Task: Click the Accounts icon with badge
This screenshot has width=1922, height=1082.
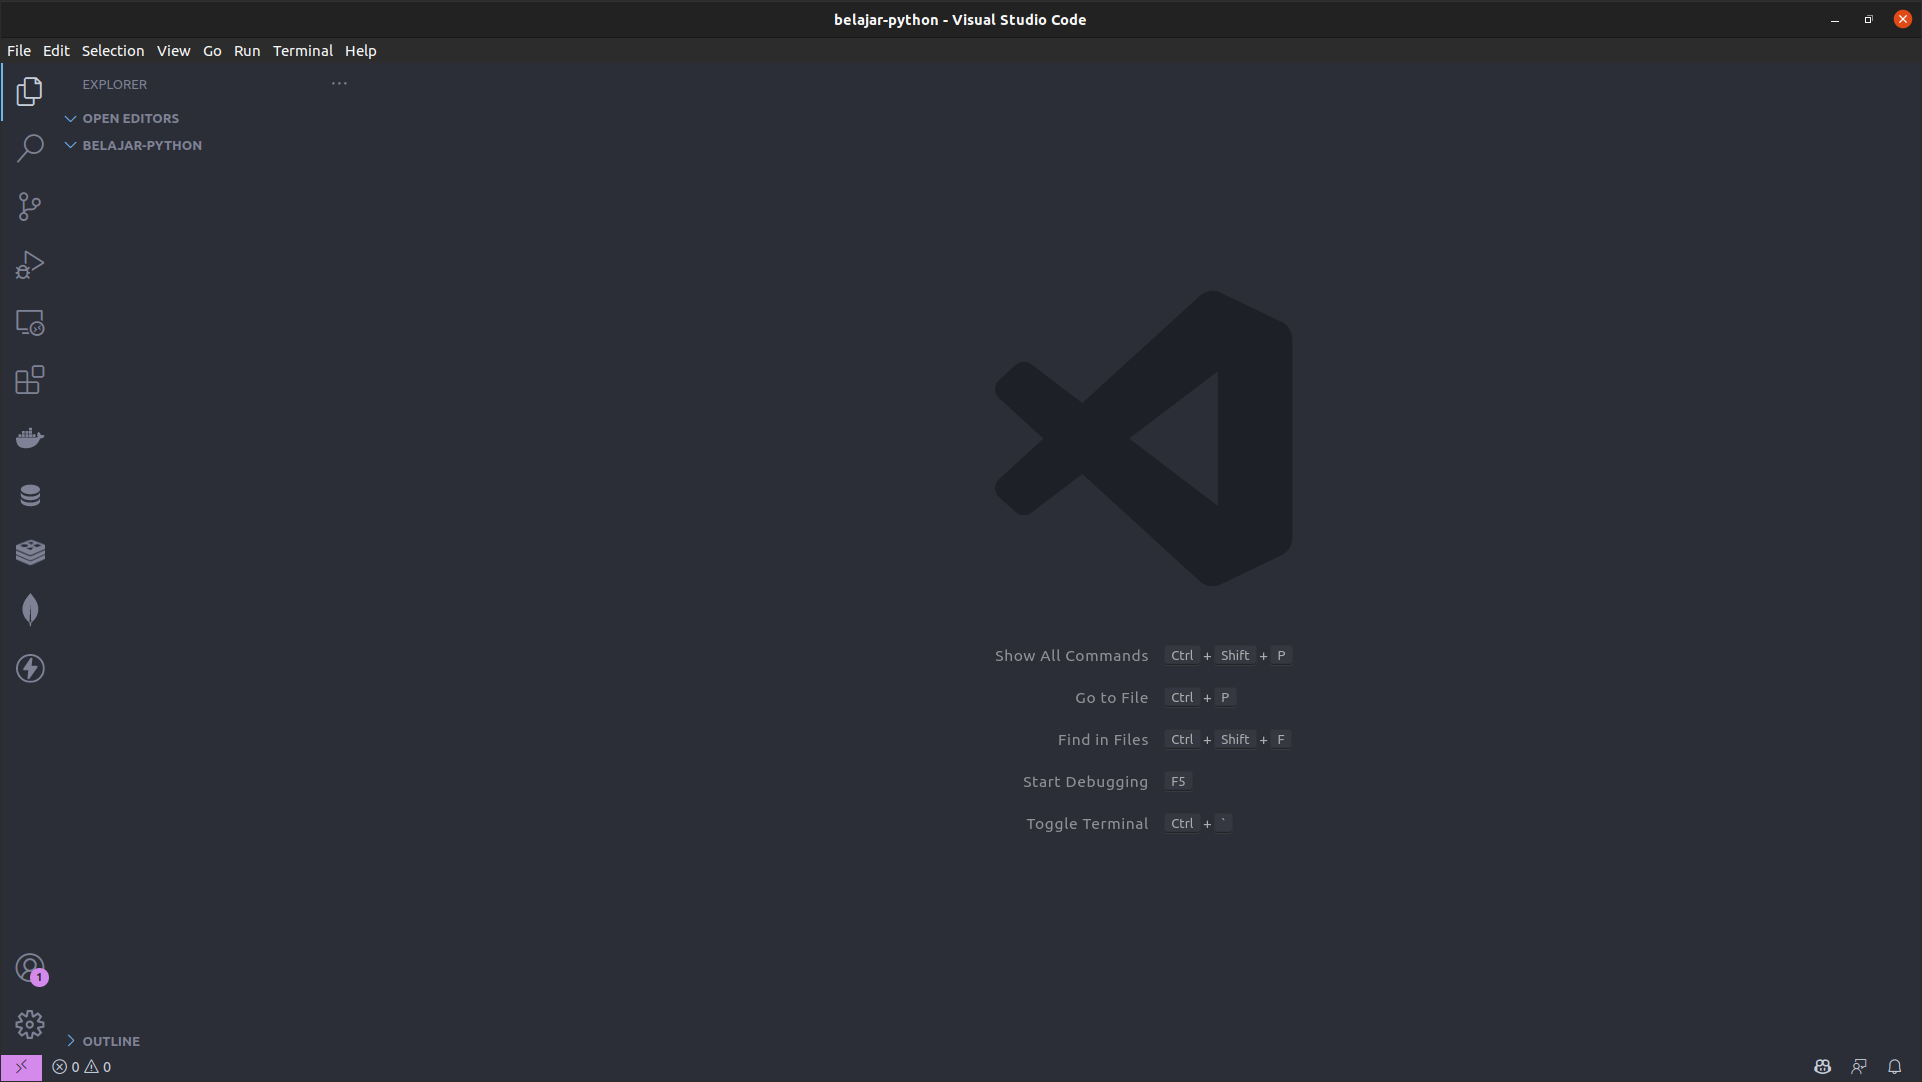Action: click(x=30, y=968)
